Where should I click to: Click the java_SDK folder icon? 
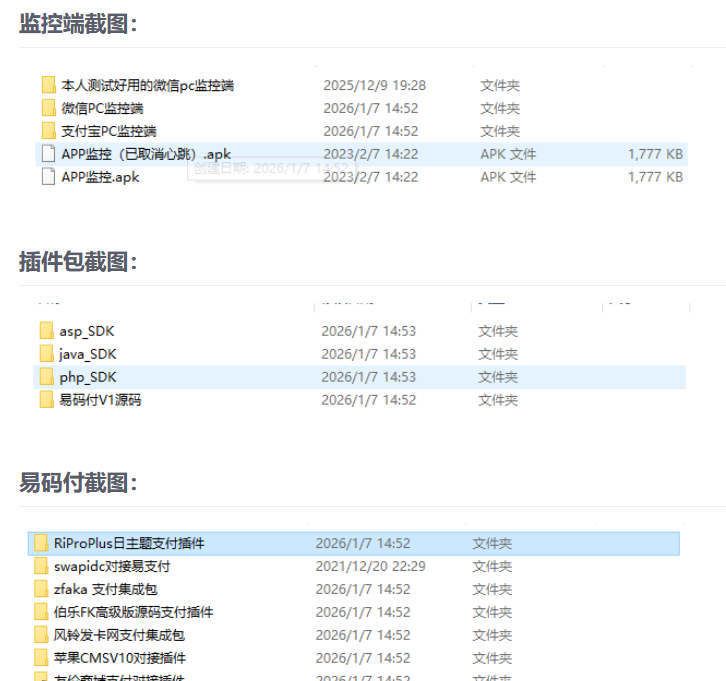click(x=47, y=354)
